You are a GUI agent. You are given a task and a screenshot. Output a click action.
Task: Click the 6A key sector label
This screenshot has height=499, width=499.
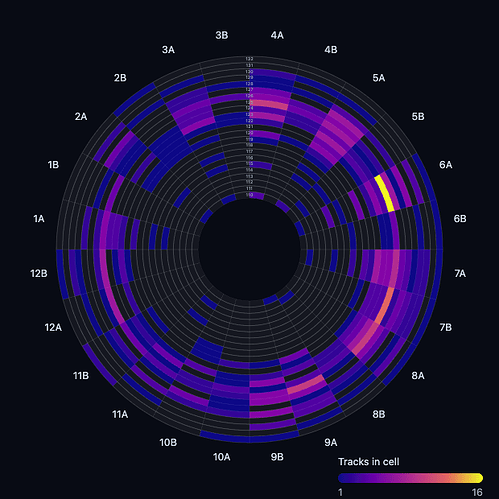pyautogui.click(x=446, y=165)
